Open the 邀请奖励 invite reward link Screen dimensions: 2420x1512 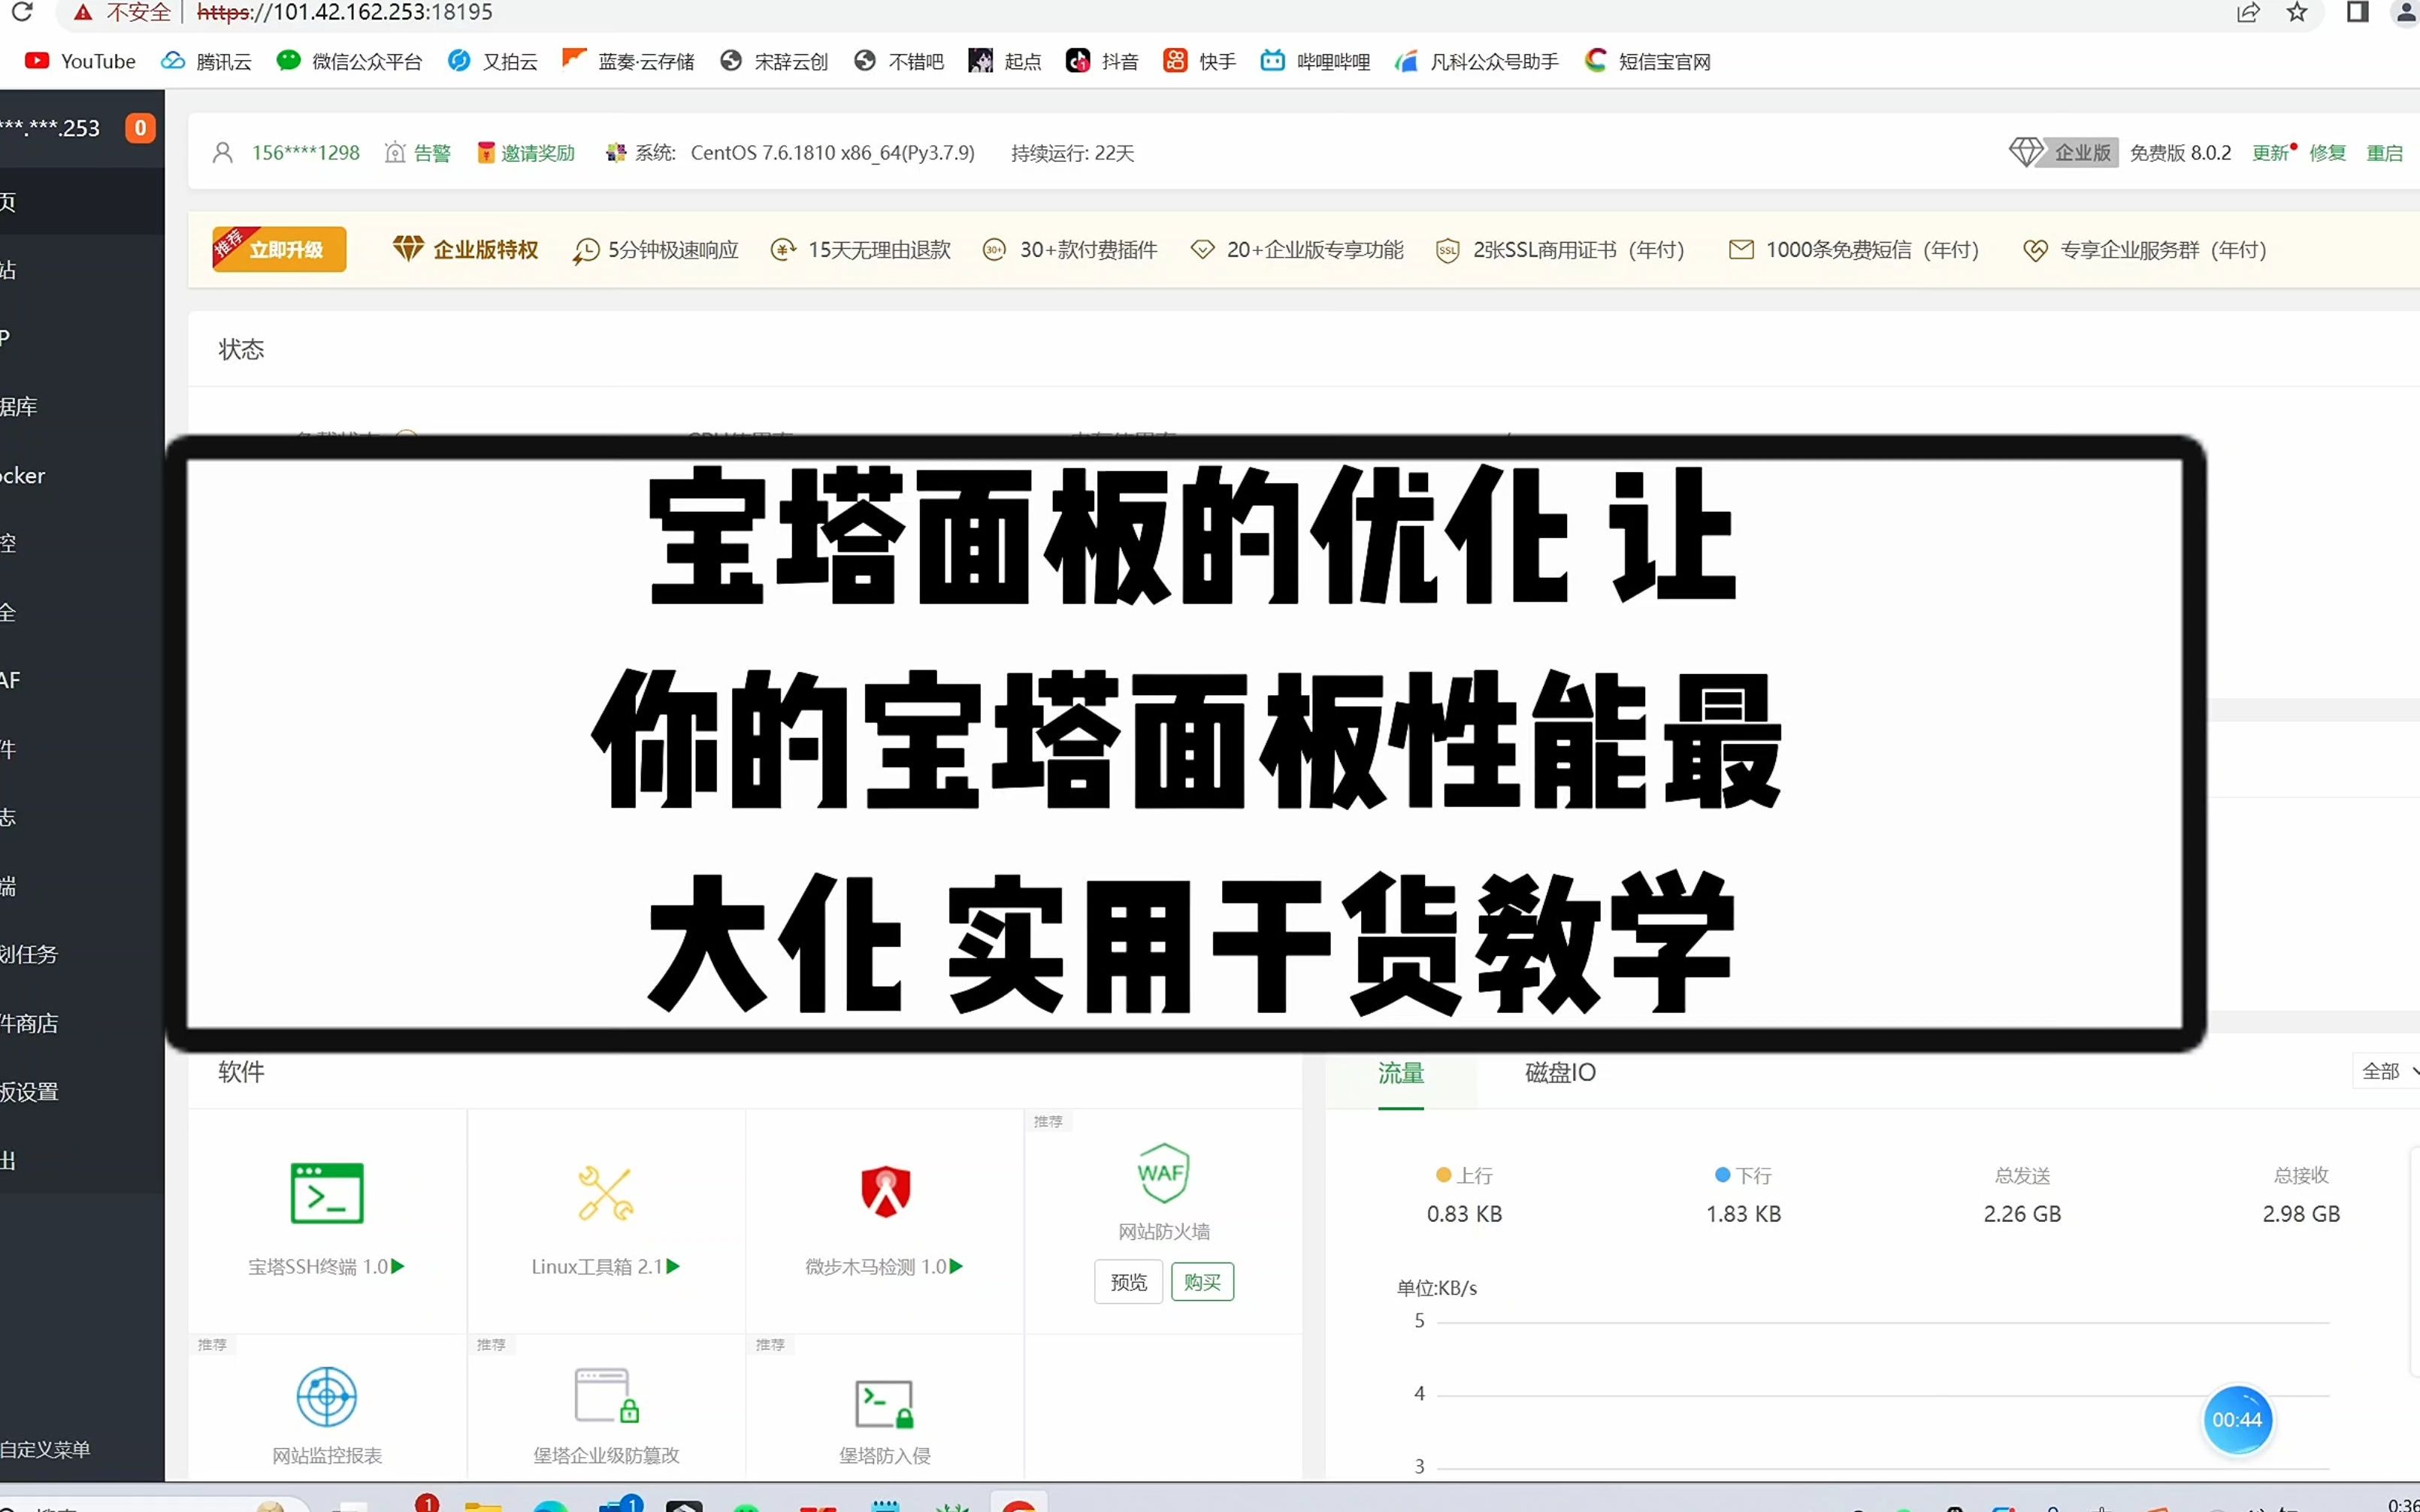click(526, 153)
